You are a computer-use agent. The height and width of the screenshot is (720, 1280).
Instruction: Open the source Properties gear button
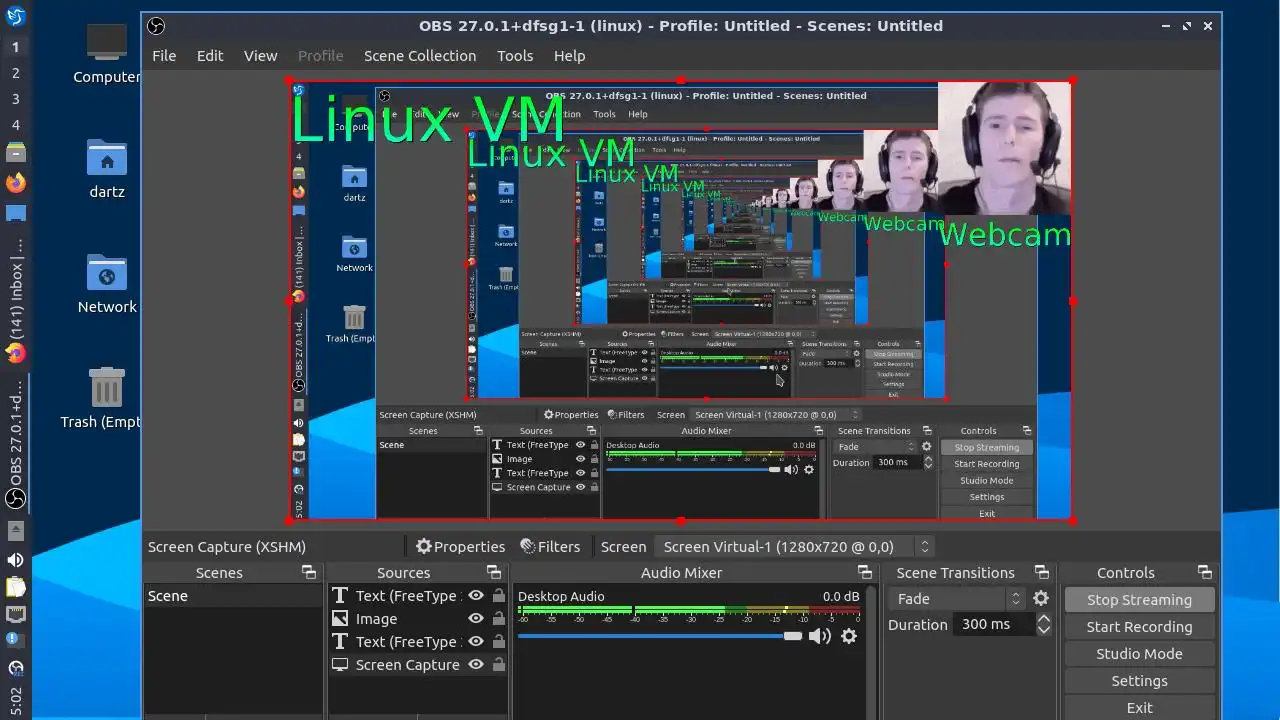pyautogui.click(x=460, y=546)
